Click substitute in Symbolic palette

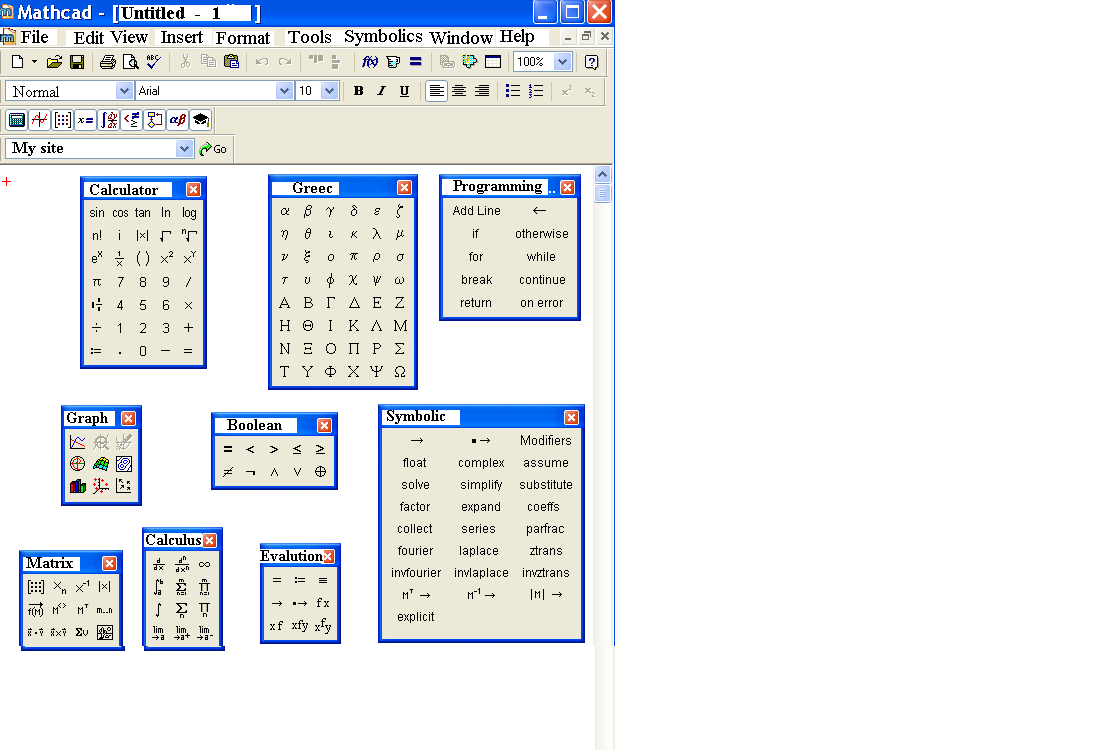(546, 485)
